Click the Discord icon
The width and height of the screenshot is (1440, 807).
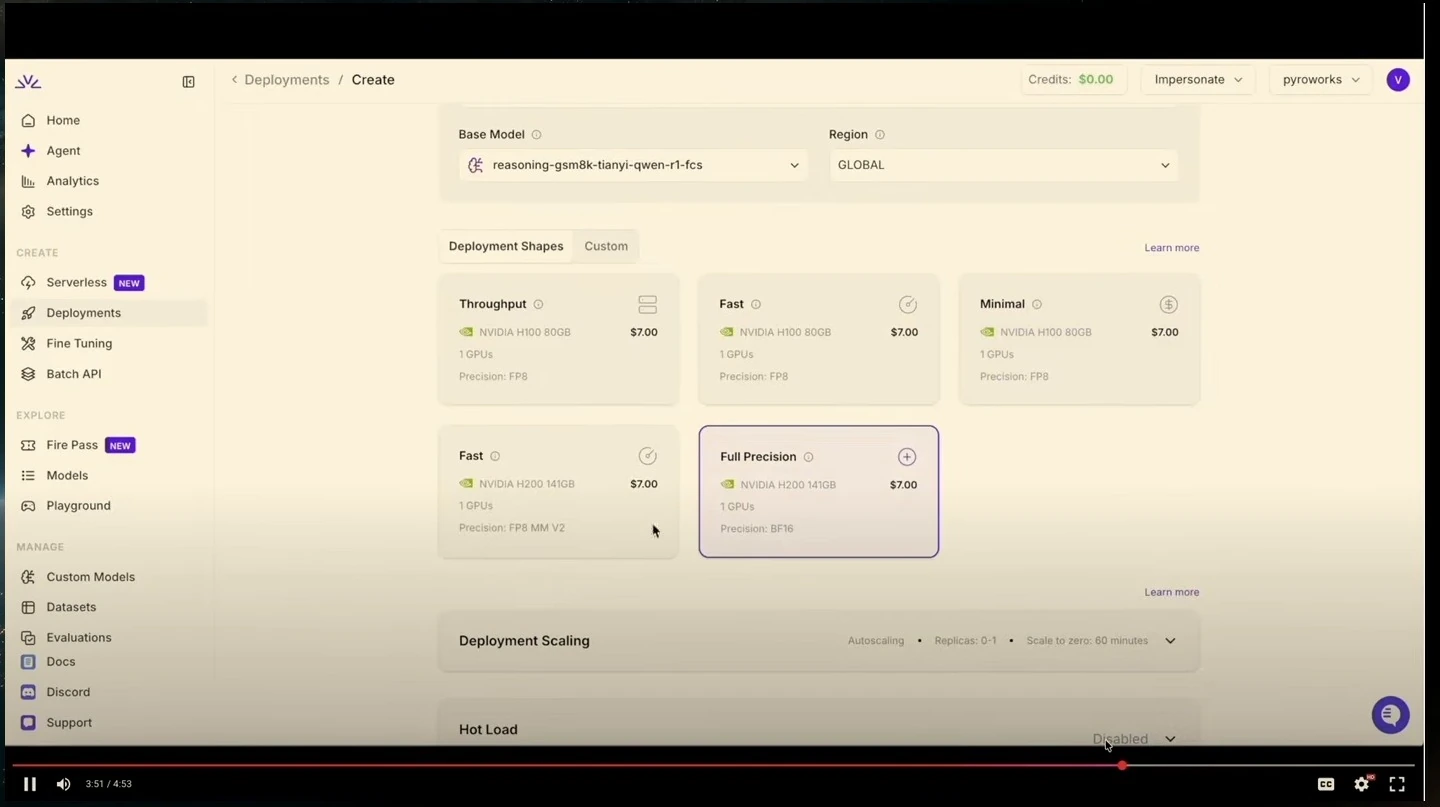tap(28, 692)
